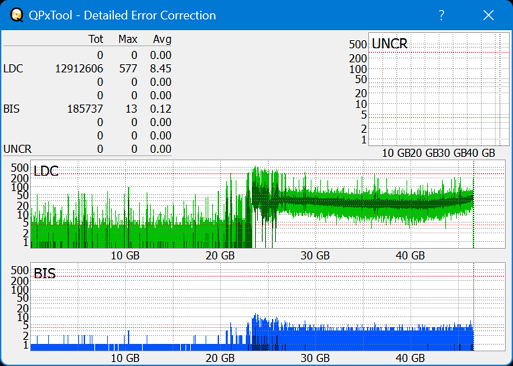This screenshot has width=513, height=366.
Task: Click the '10 GB' axis label under BIS graph
Action: (x=125, y=358)
